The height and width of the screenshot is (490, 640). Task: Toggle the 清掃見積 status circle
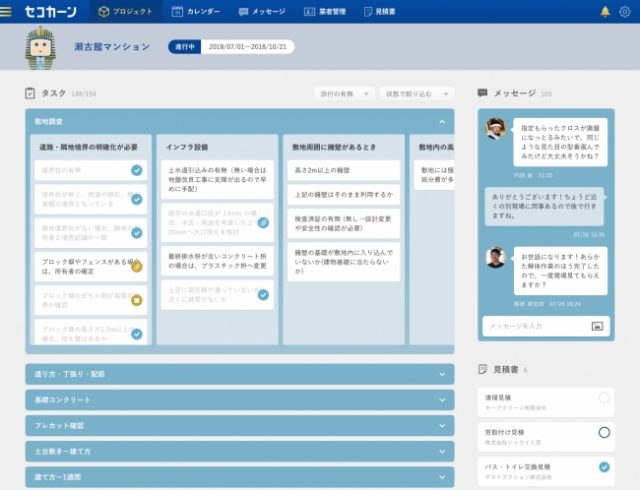(604, 398)
